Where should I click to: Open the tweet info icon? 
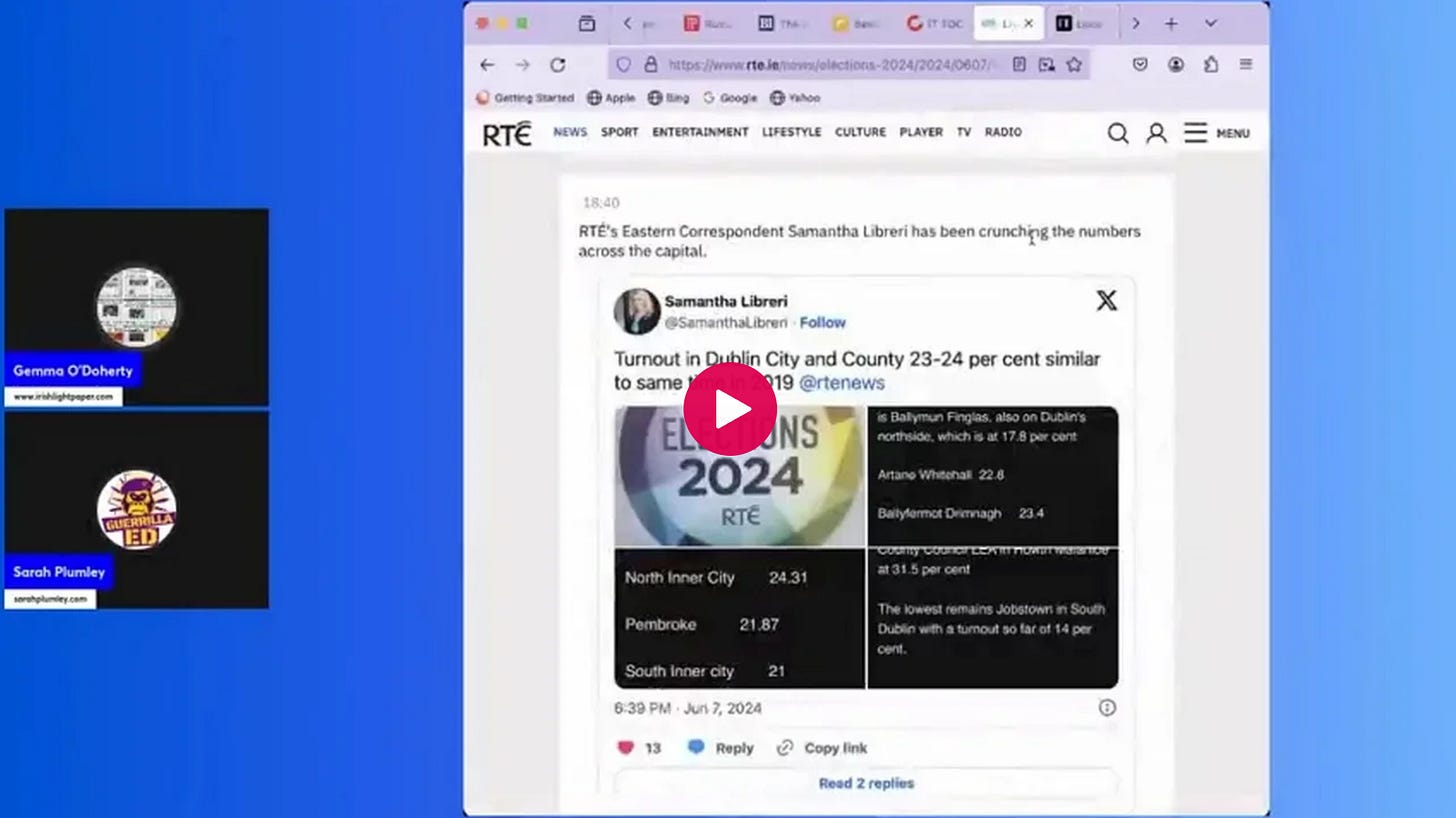point(1107,707)
